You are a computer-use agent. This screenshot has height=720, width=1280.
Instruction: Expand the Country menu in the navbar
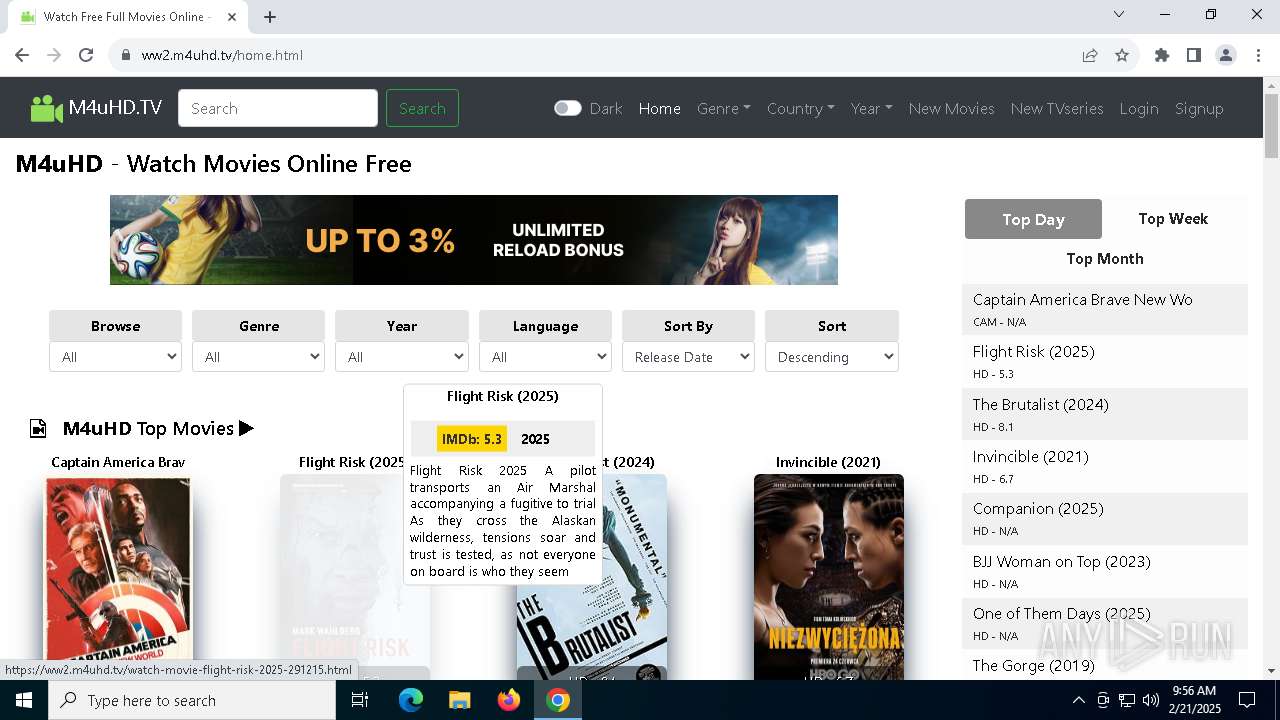coord(801,108)
